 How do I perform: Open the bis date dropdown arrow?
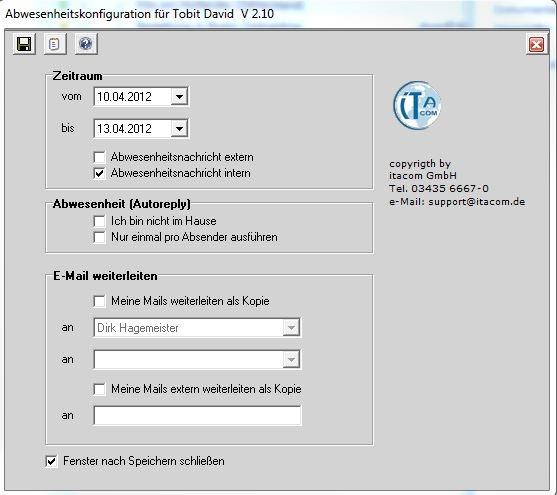(x=179, y=129)
